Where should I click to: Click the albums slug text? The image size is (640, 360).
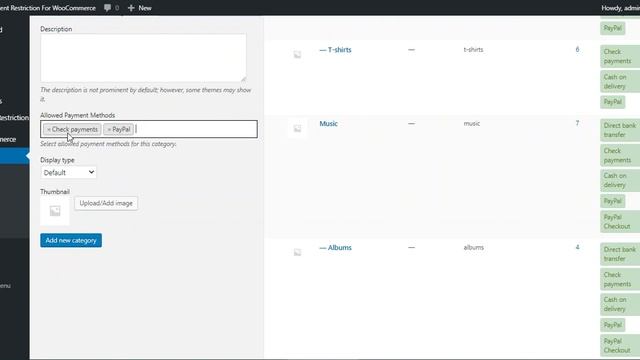point(473,247)
